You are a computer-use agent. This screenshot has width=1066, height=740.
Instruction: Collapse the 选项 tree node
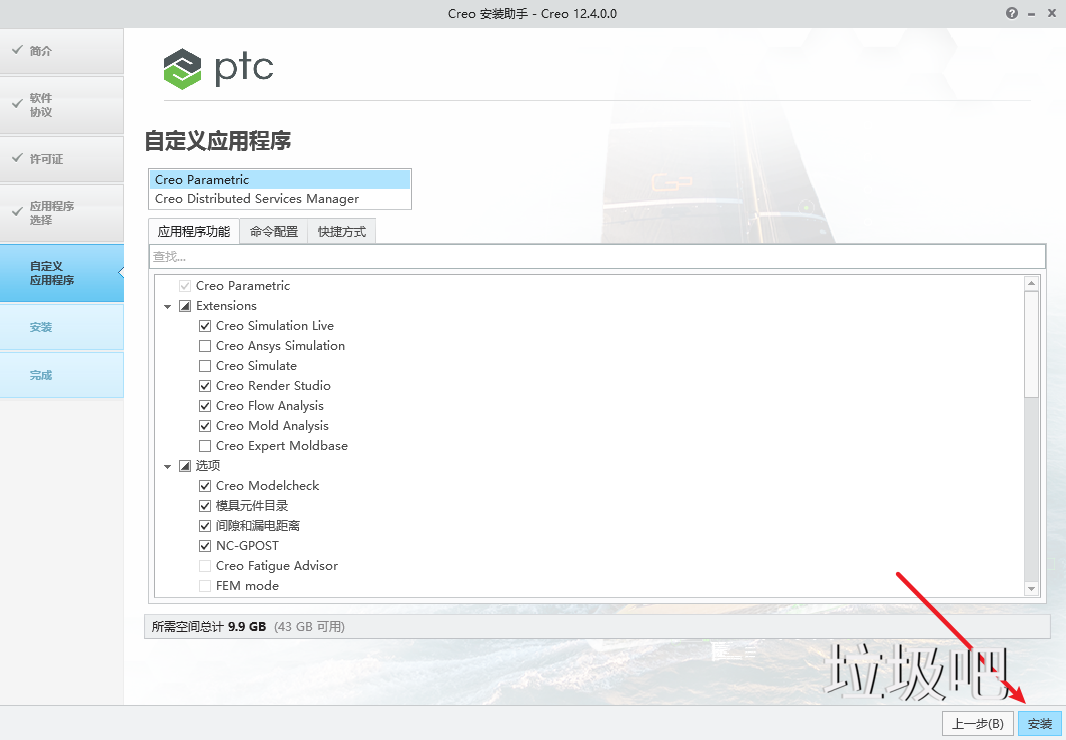click(x=168, y=466)
